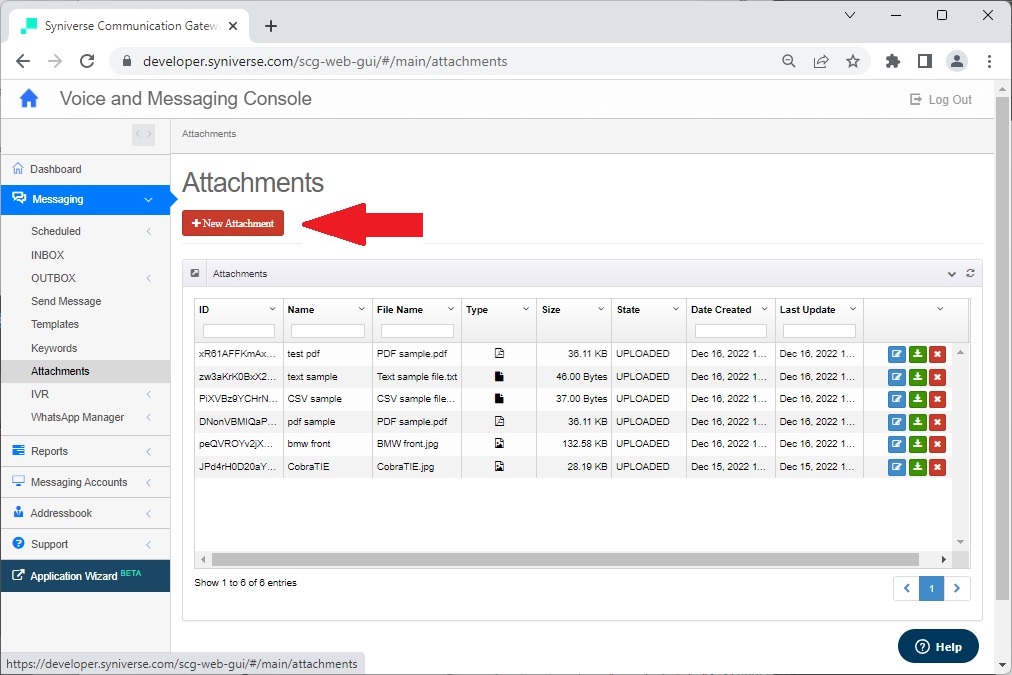Focus the Date Created filter input
The height and width of the screenshot is (675, 1012).
tap(731, 331)
